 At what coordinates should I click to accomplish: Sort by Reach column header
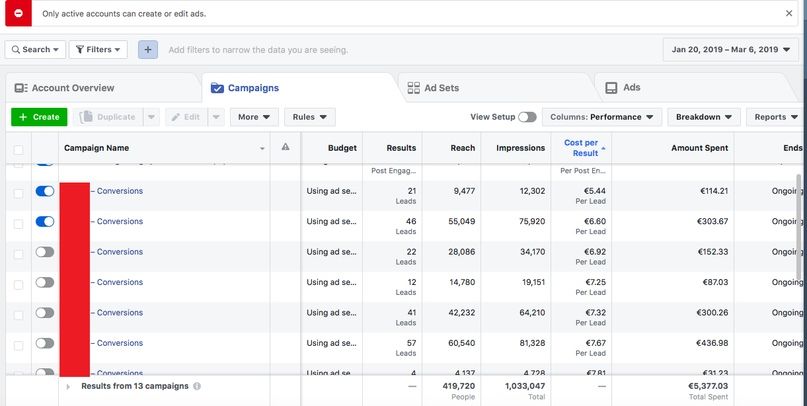point(451,148)
